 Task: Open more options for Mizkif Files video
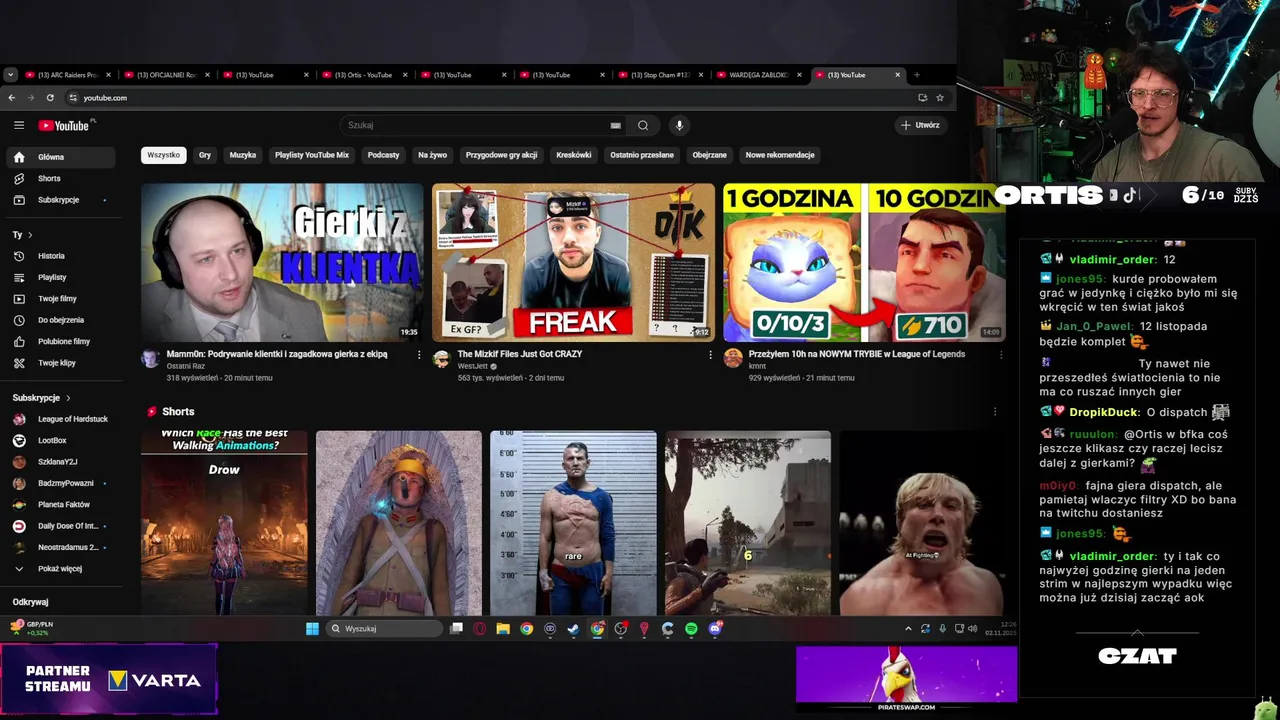coord(710,355)
